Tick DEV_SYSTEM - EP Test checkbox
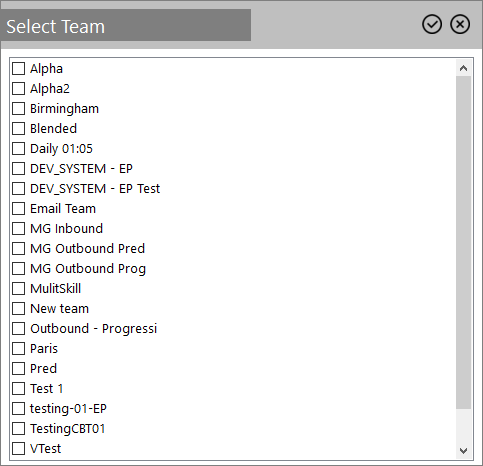The width and height of the screenshot is (483, 466). 18,189
